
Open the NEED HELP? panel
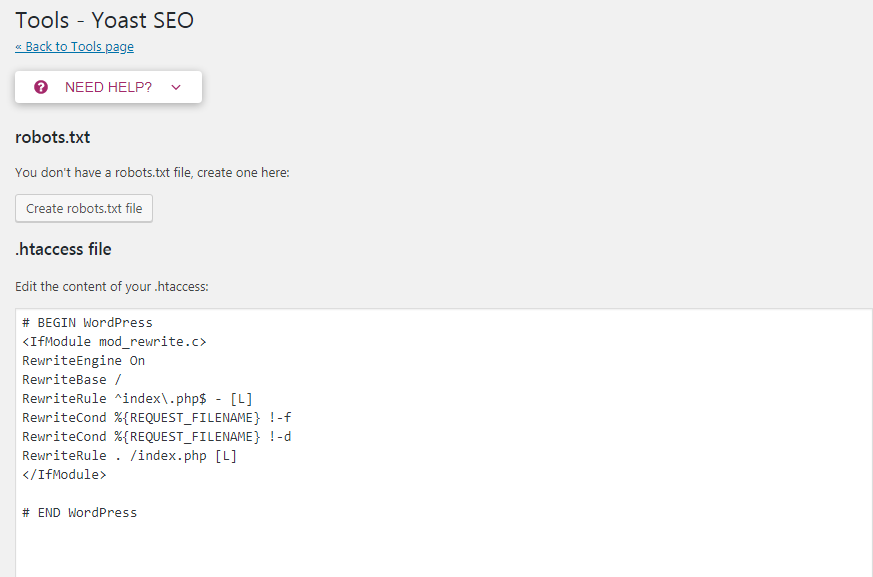click(x=108, y=87)
